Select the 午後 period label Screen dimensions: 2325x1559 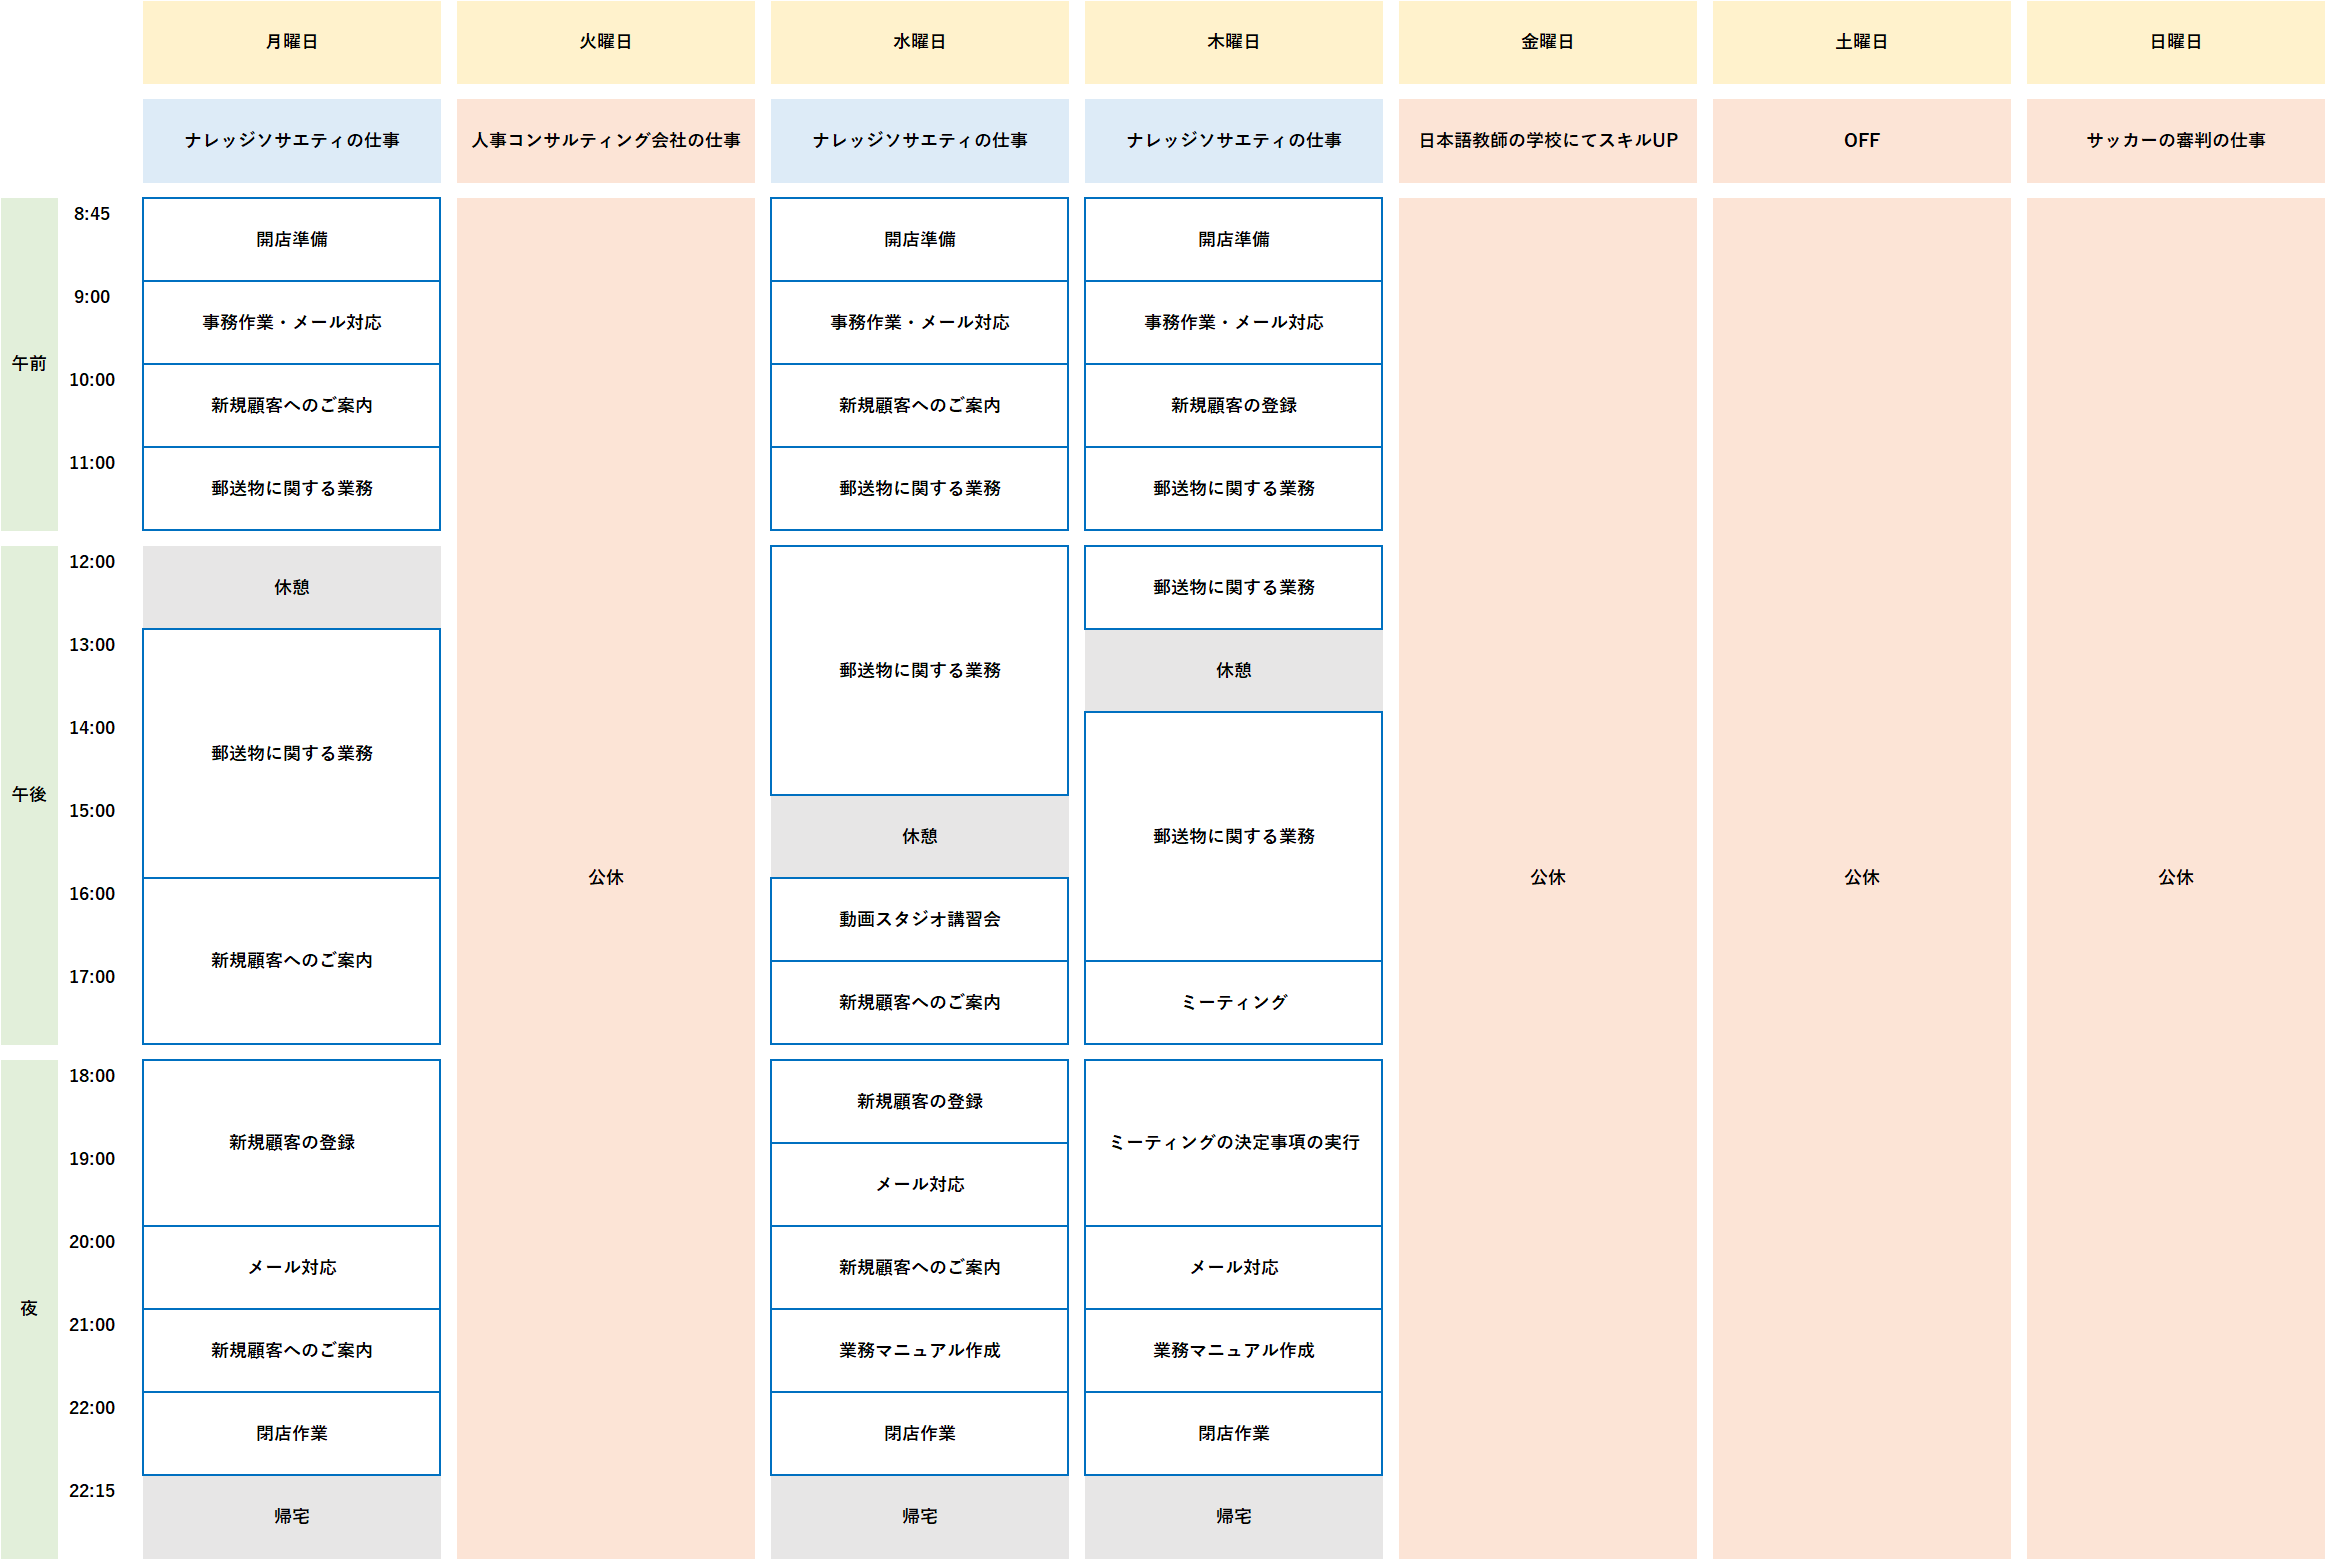tap(29, 794)
